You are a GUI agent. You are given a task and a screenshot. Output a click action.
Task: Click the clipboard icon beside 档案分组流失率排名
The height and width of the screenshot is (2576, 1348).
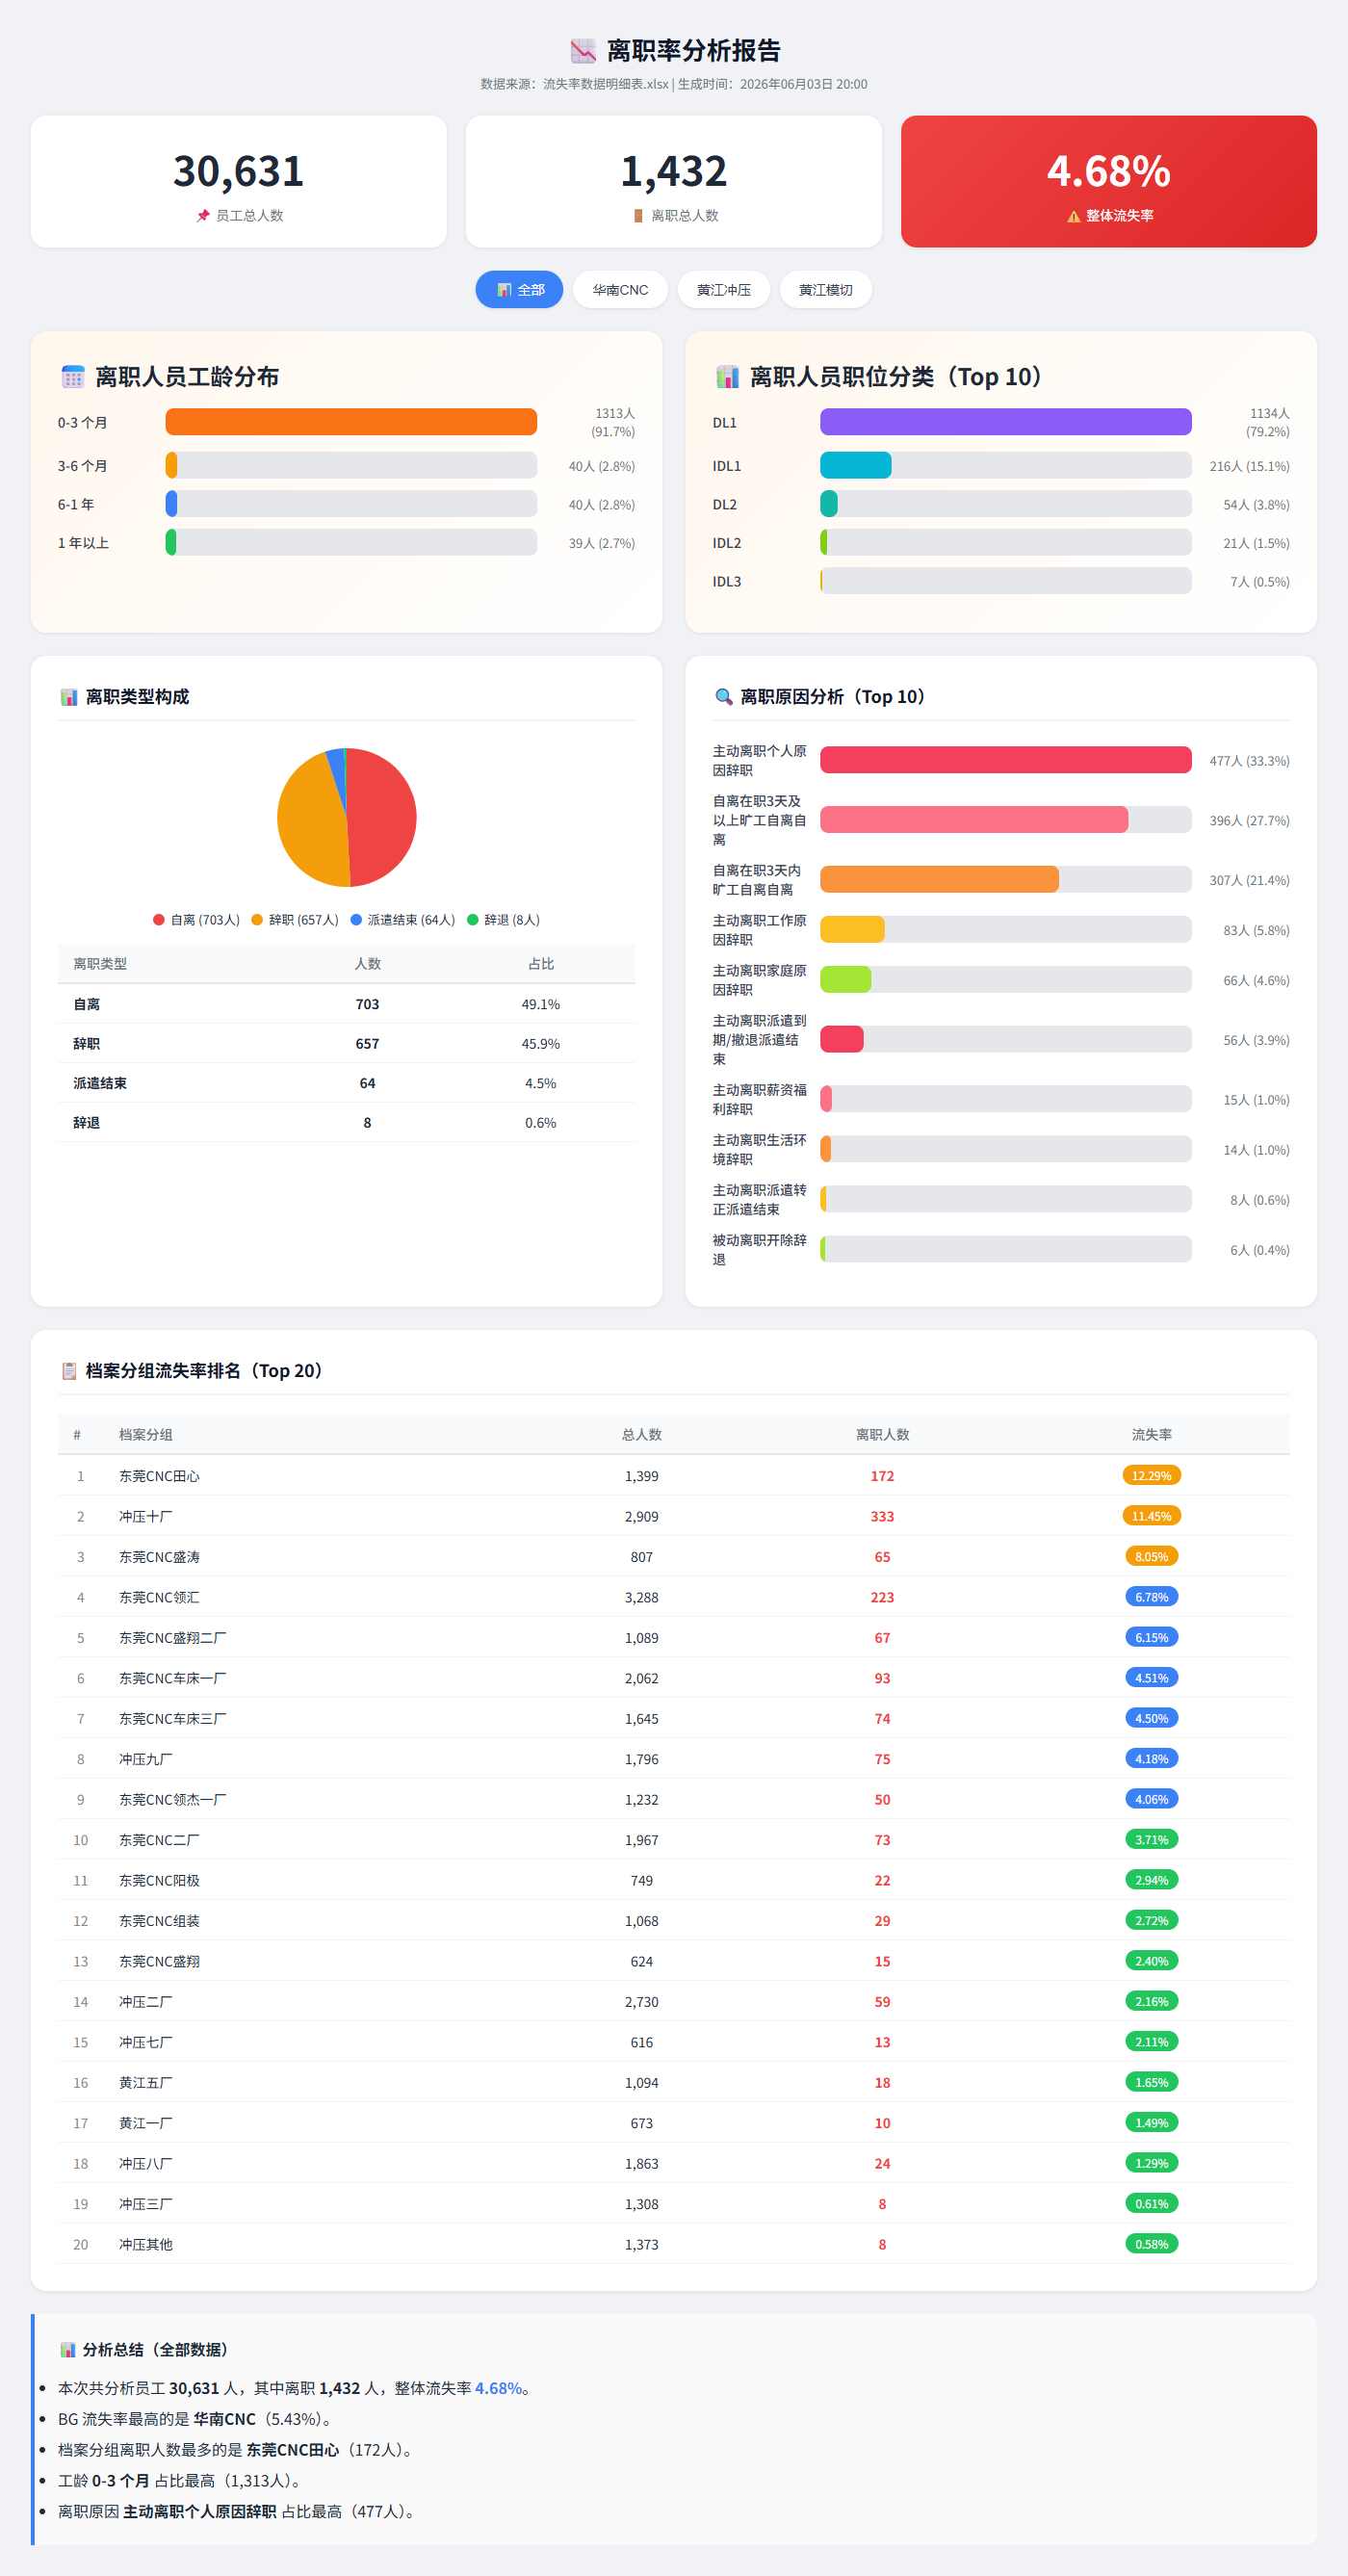[69, 1371]
